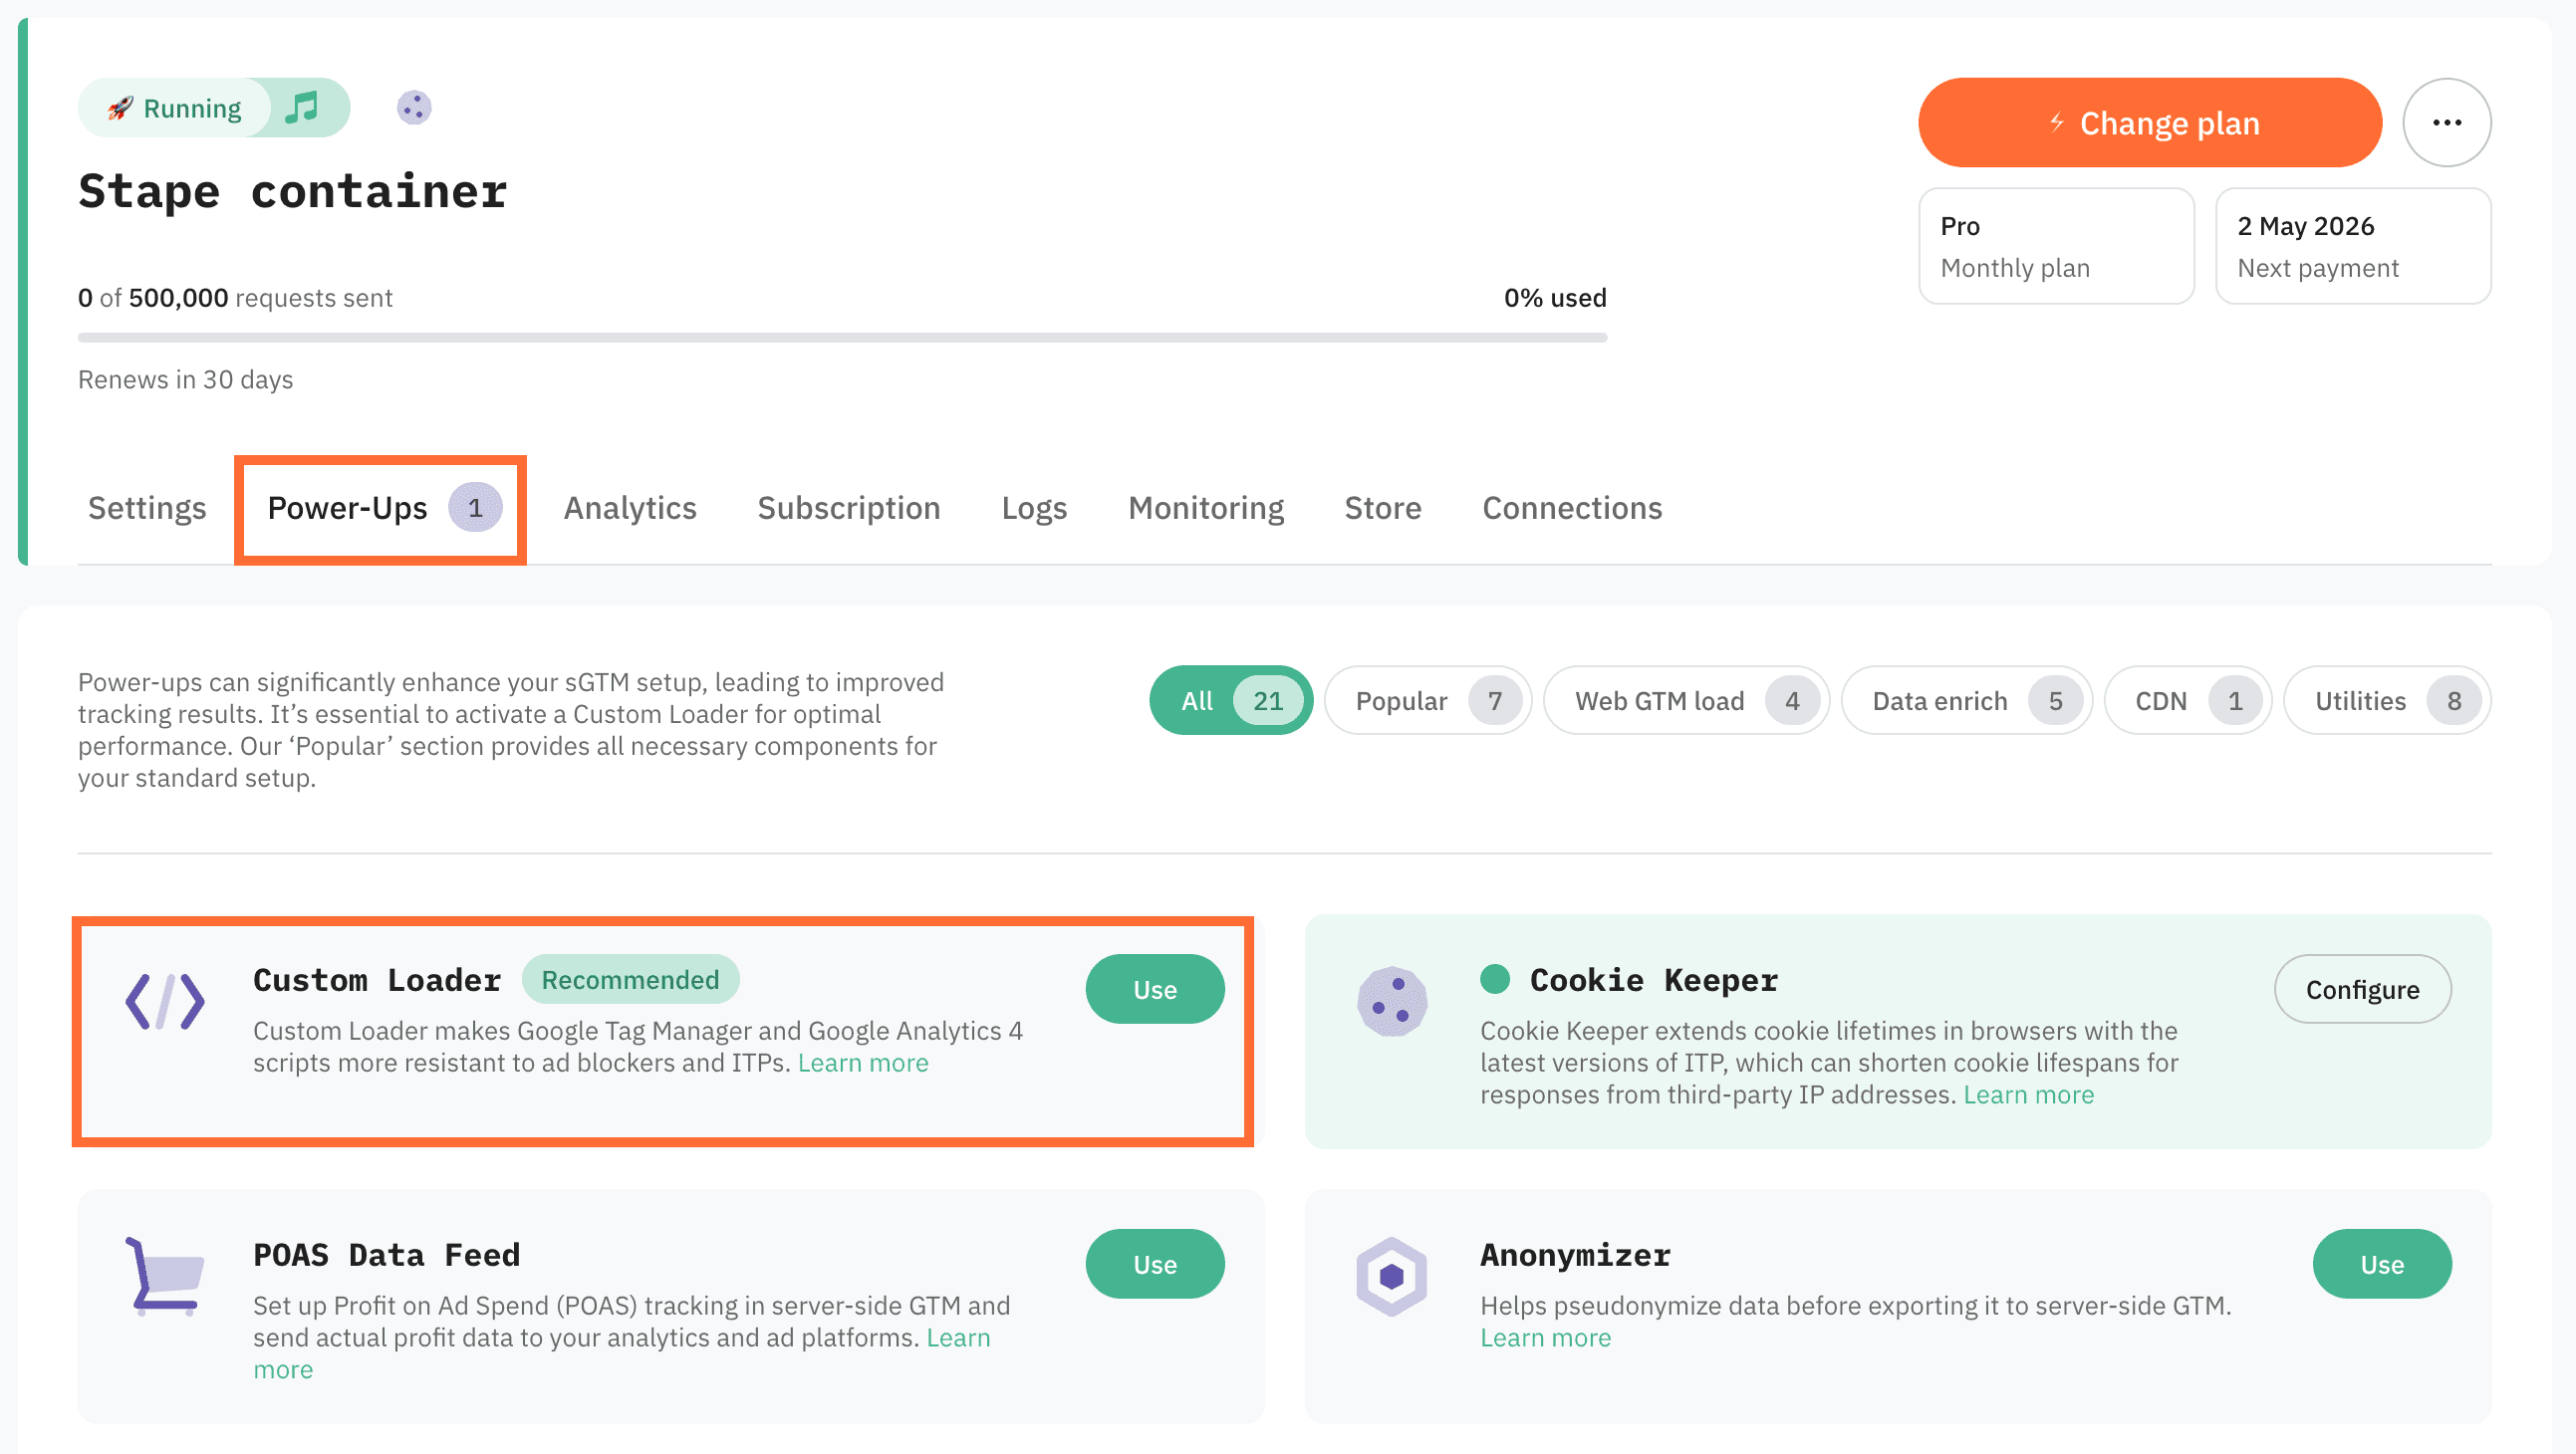The image size is (2576, 1454).
Task: Filter power-ups by Popular
Action: click(x=1427, y=701)
